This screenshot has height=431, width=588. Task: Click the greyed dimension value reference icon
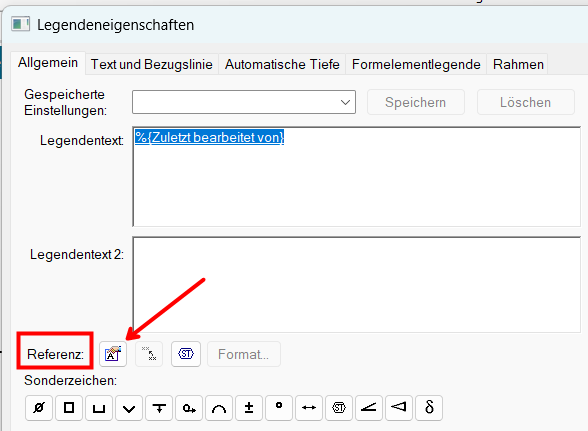149,354
